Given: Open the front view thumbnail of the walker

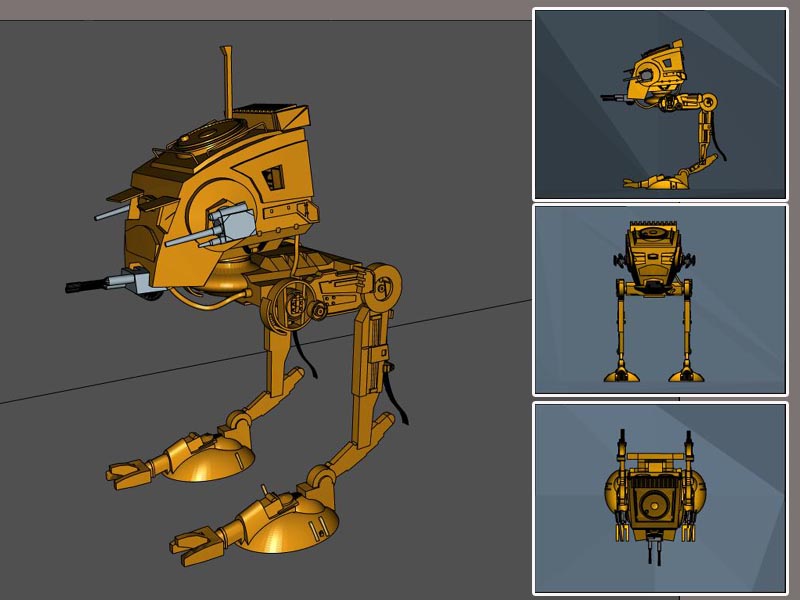Looking at the screenshot, I should click(660, 300).
